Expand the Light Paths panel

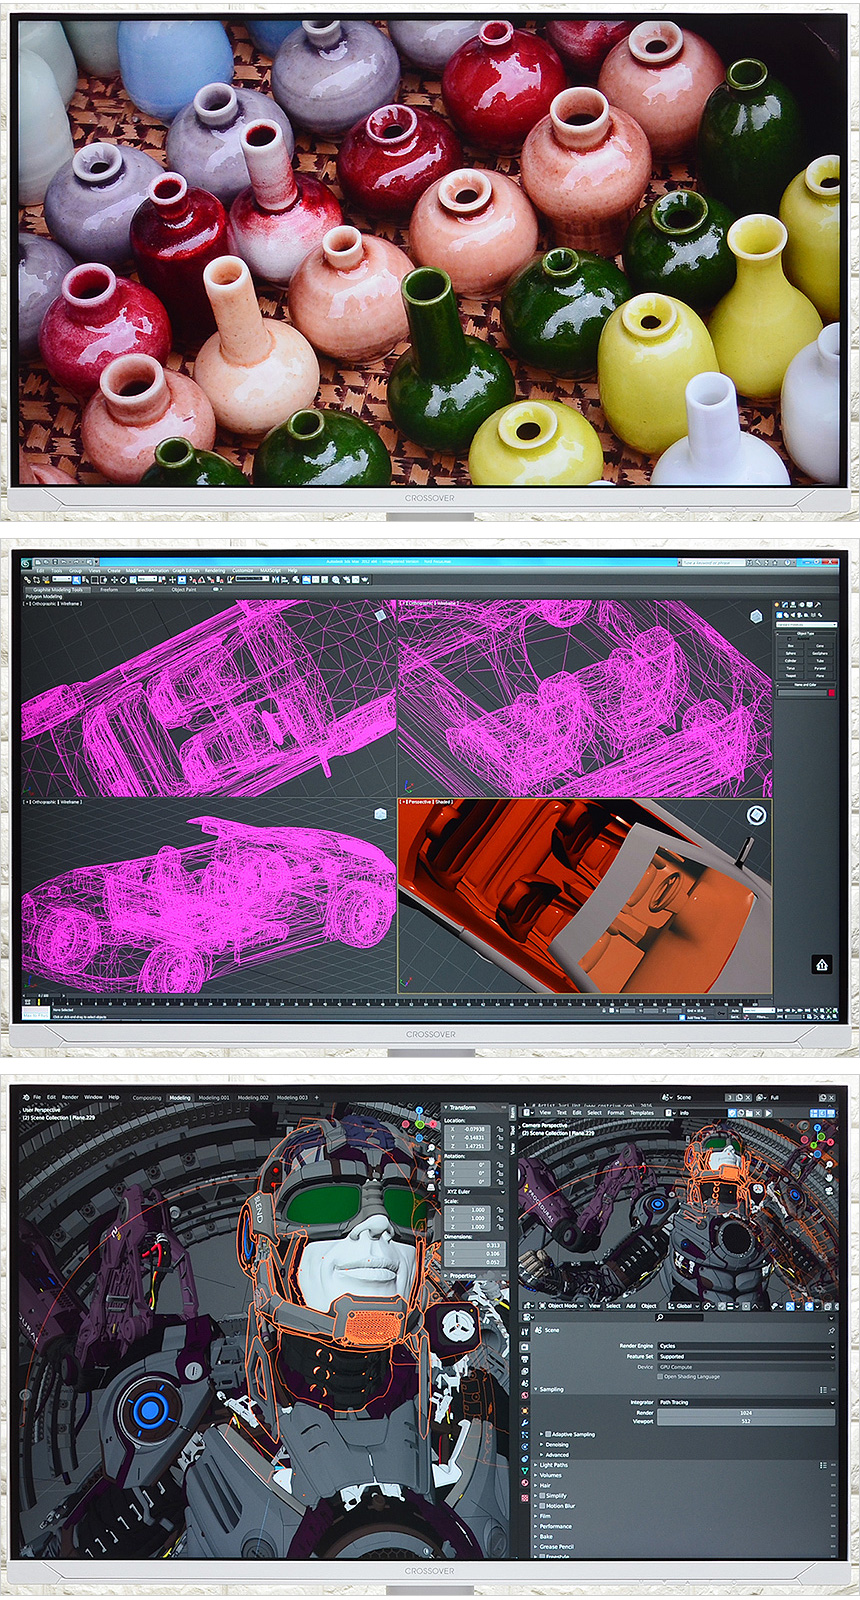[x=553, y=1465]
